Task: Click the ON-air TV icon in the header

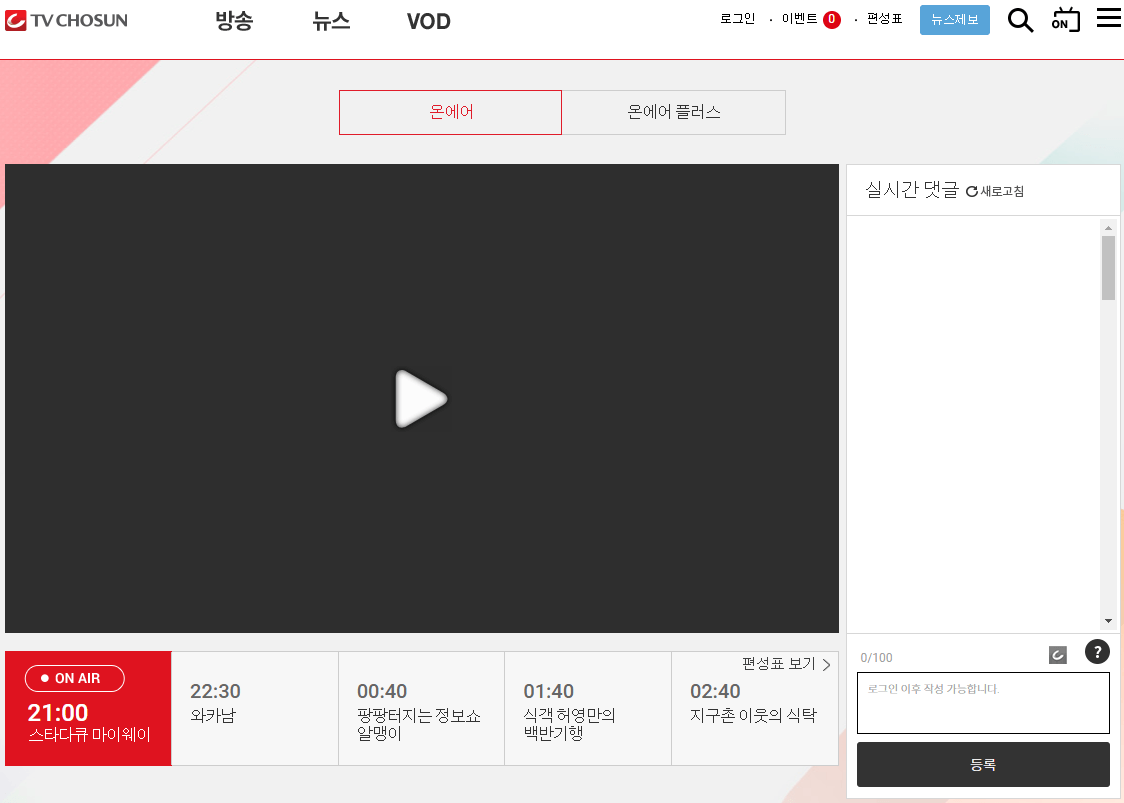Action: [1064, 19]
